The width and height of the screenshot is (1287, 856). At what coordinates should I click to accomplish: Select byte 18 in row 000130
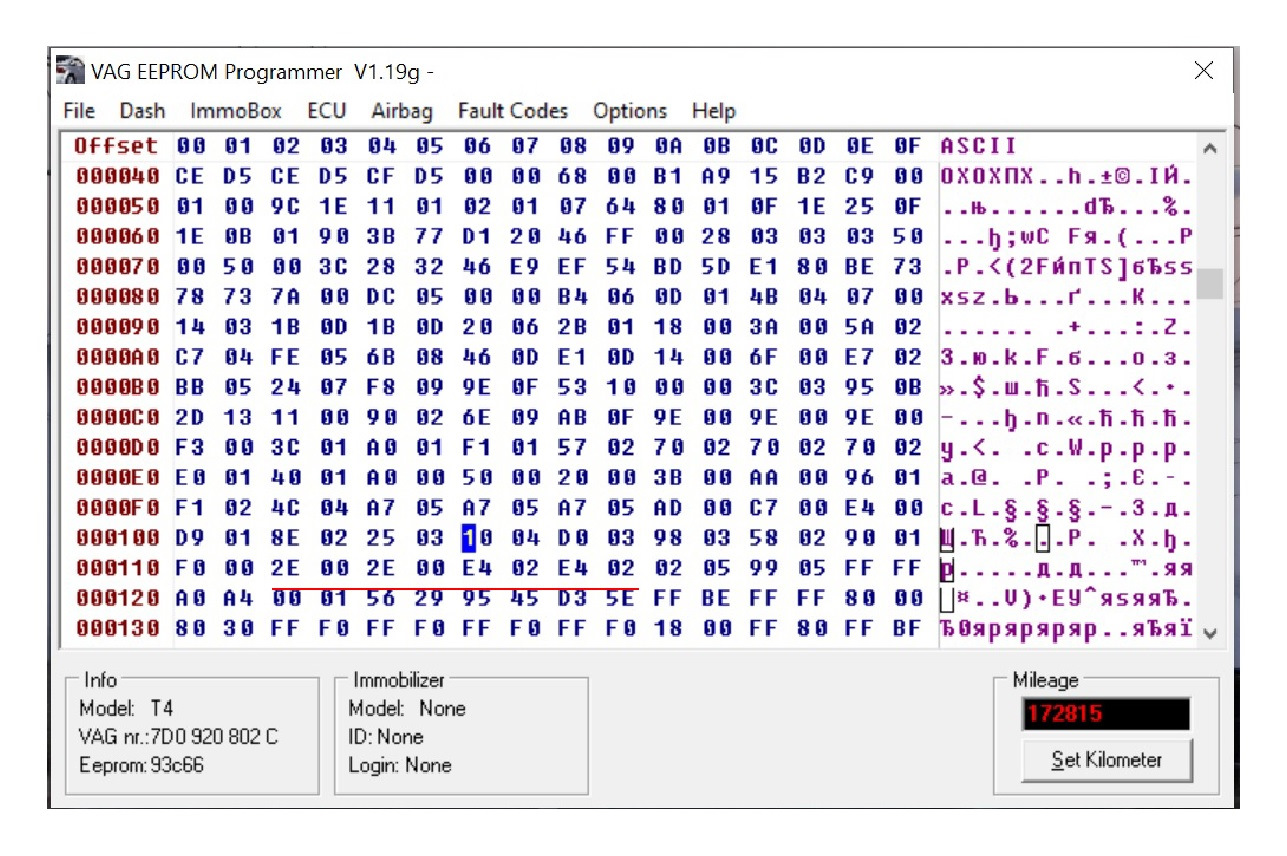coord(668,629)
